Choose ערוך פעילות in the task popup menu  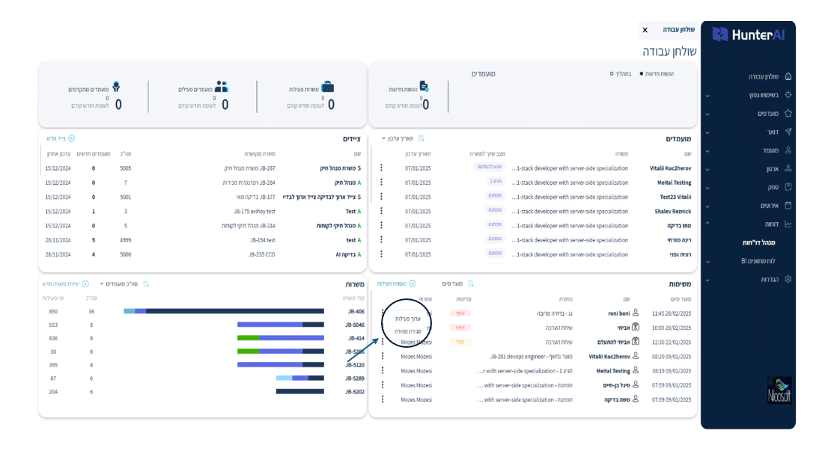[408, 319]
